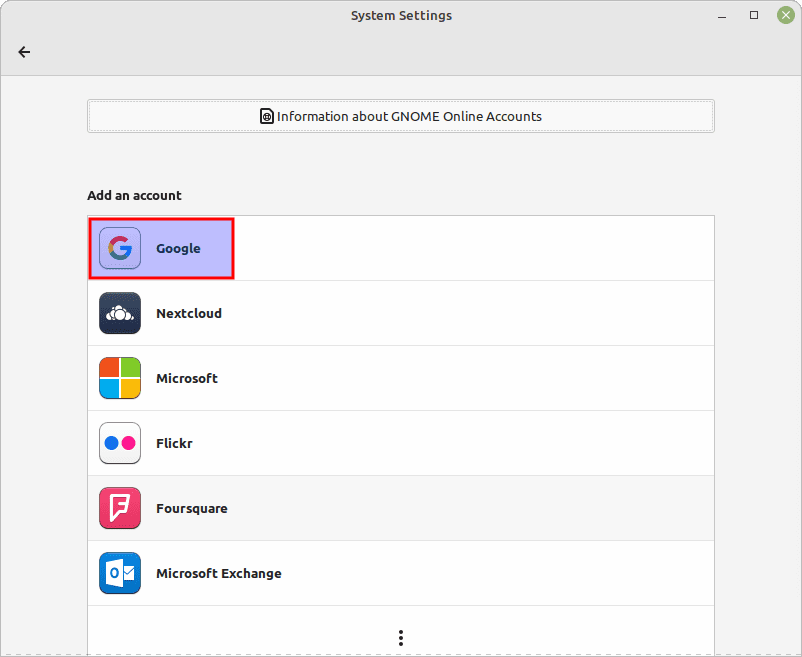Open Information about GNOME Online Accounts

pyautogui.click(x=400, y=116)
